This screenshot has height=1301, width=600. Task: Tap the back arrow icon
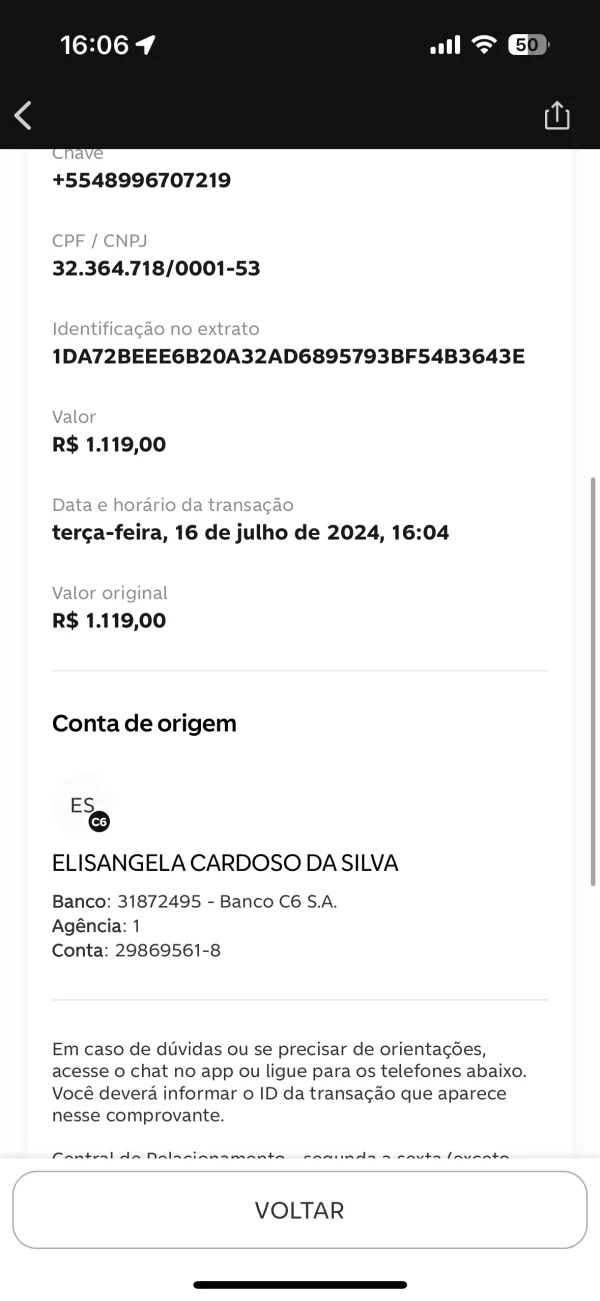point(24,116)
